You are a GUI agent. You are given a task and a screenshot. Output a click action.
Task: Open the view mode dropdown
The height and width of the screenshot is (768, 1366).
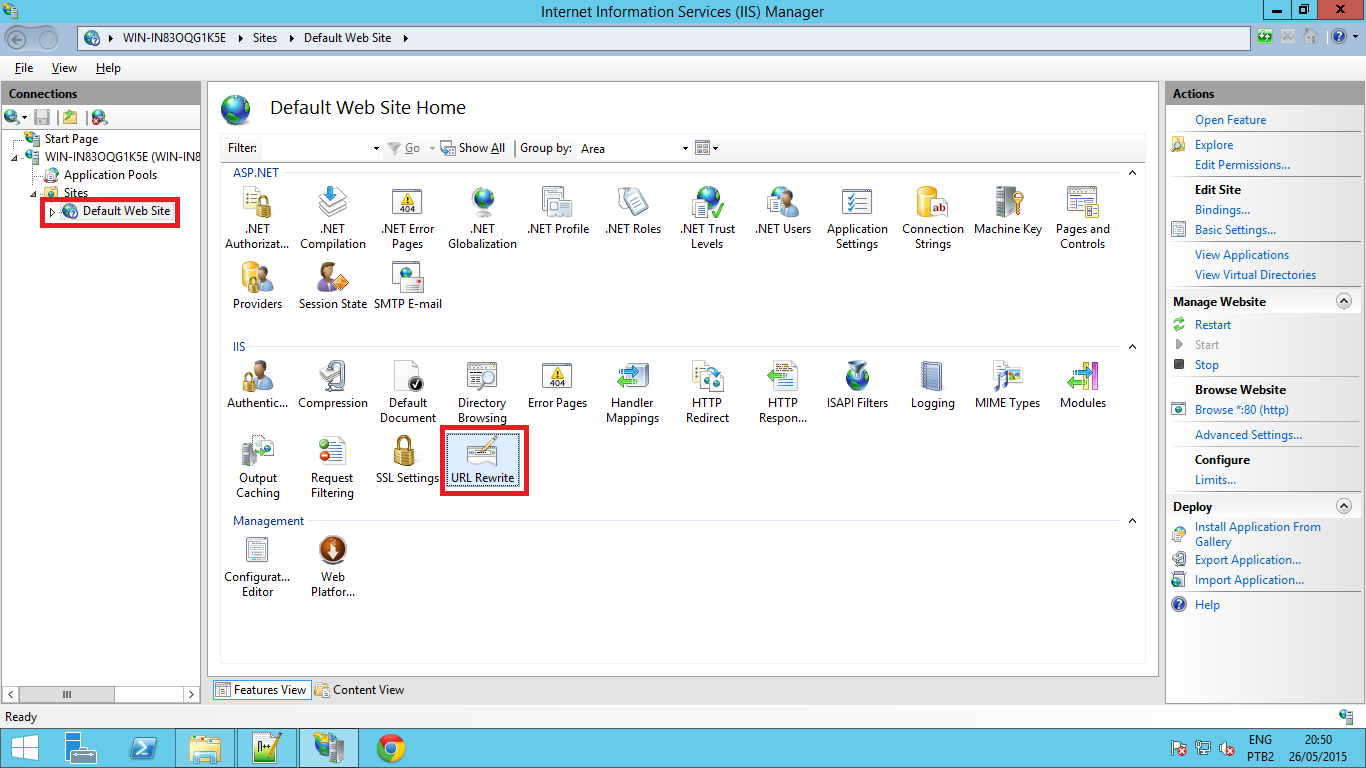click(x=707, y=148)
